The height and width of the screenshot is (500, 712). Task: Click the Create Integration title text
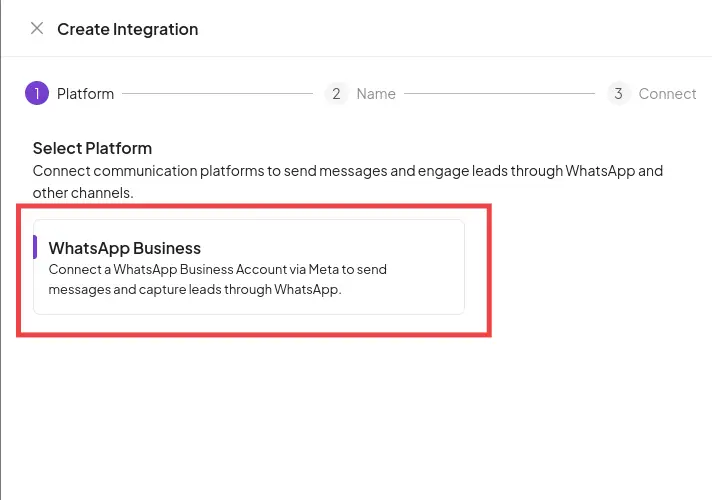click(x=128, y=30)
